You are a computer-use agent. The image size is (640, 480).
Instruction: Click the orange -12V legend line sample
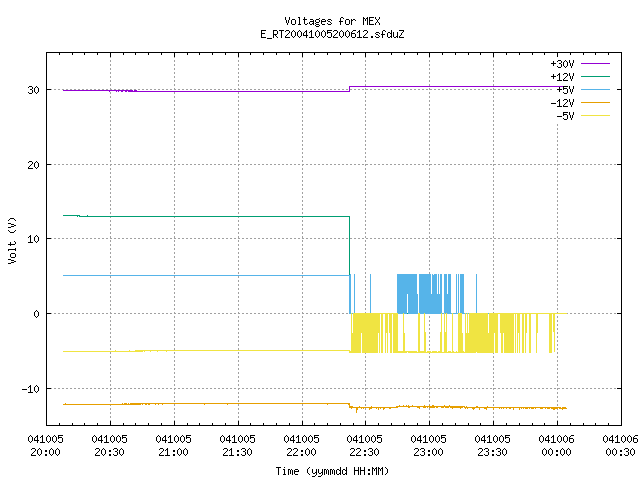[595, 102]
